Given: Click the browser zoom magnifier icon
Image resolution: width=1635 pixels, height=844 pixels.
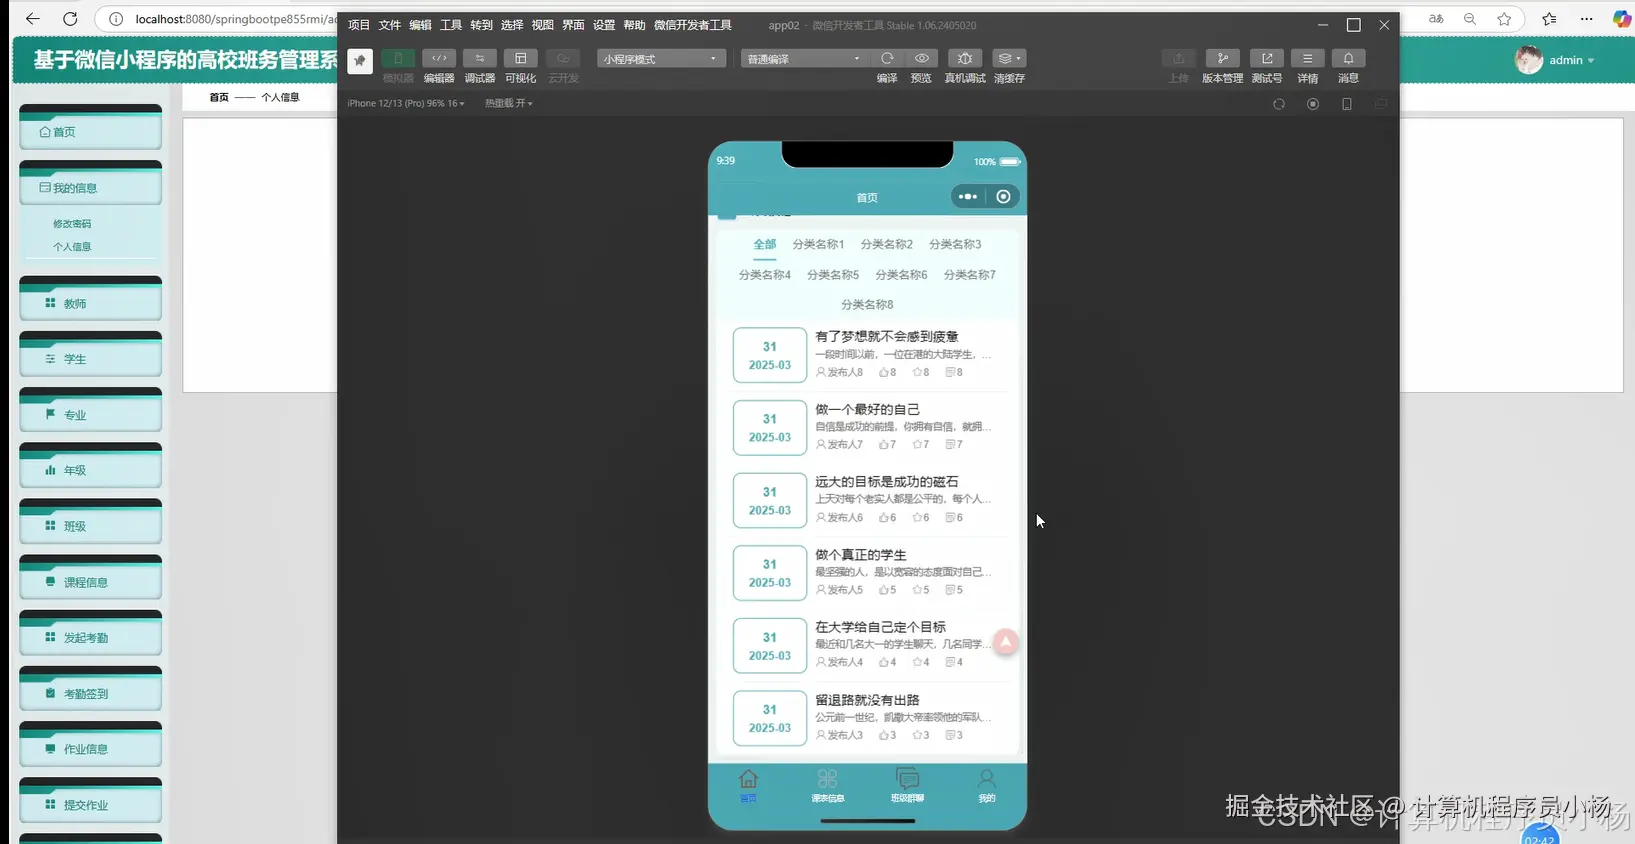Looking at the screenshot, I should pos(1470,18).
